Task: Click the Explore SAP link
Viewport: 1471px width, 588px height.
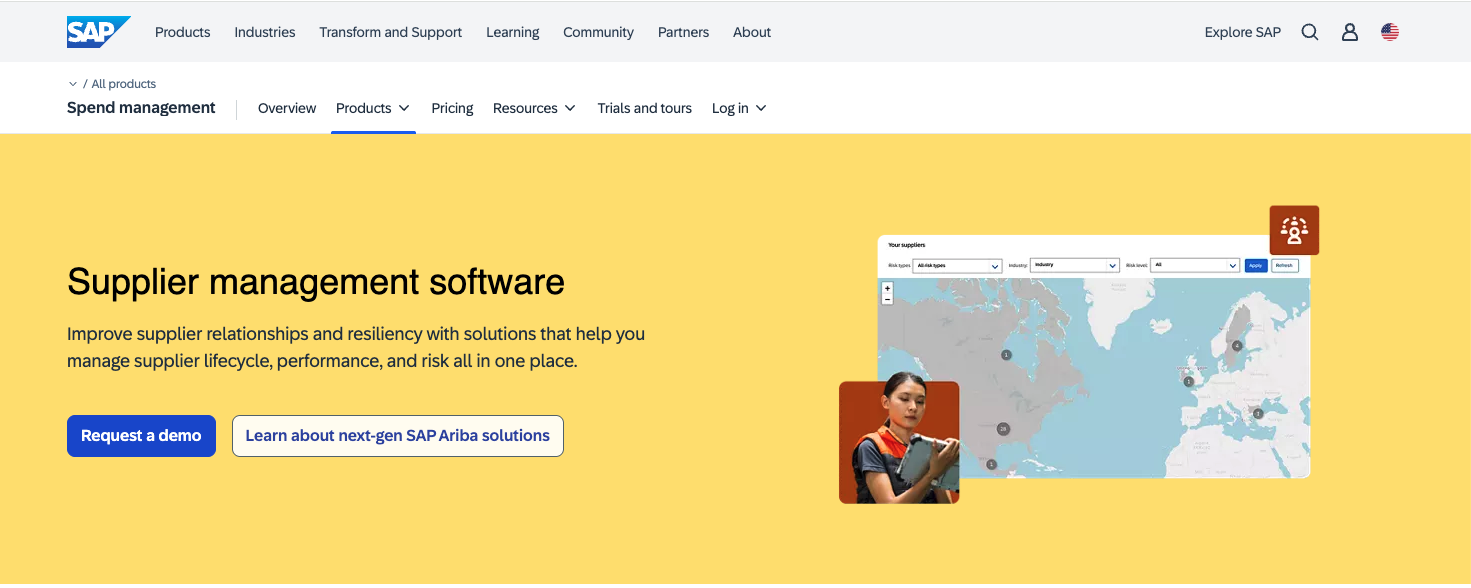Action: click(1243, 32)
